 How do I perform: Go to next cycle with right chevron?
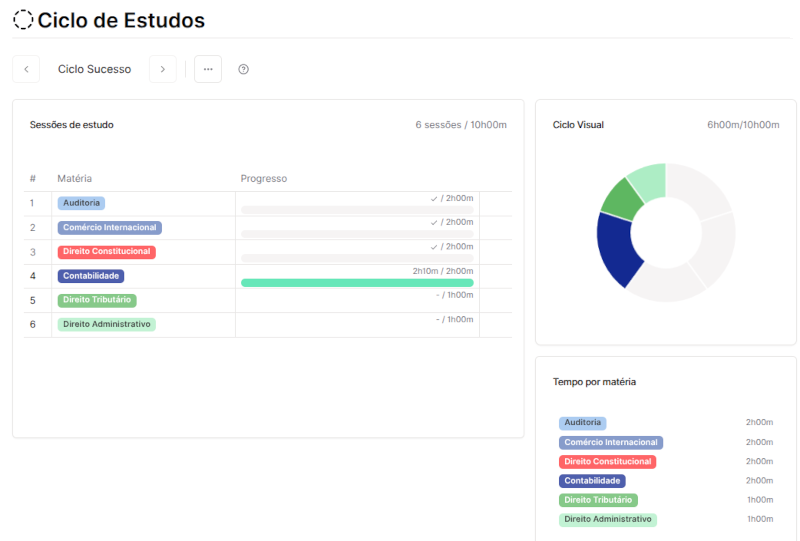pos(163,69)
